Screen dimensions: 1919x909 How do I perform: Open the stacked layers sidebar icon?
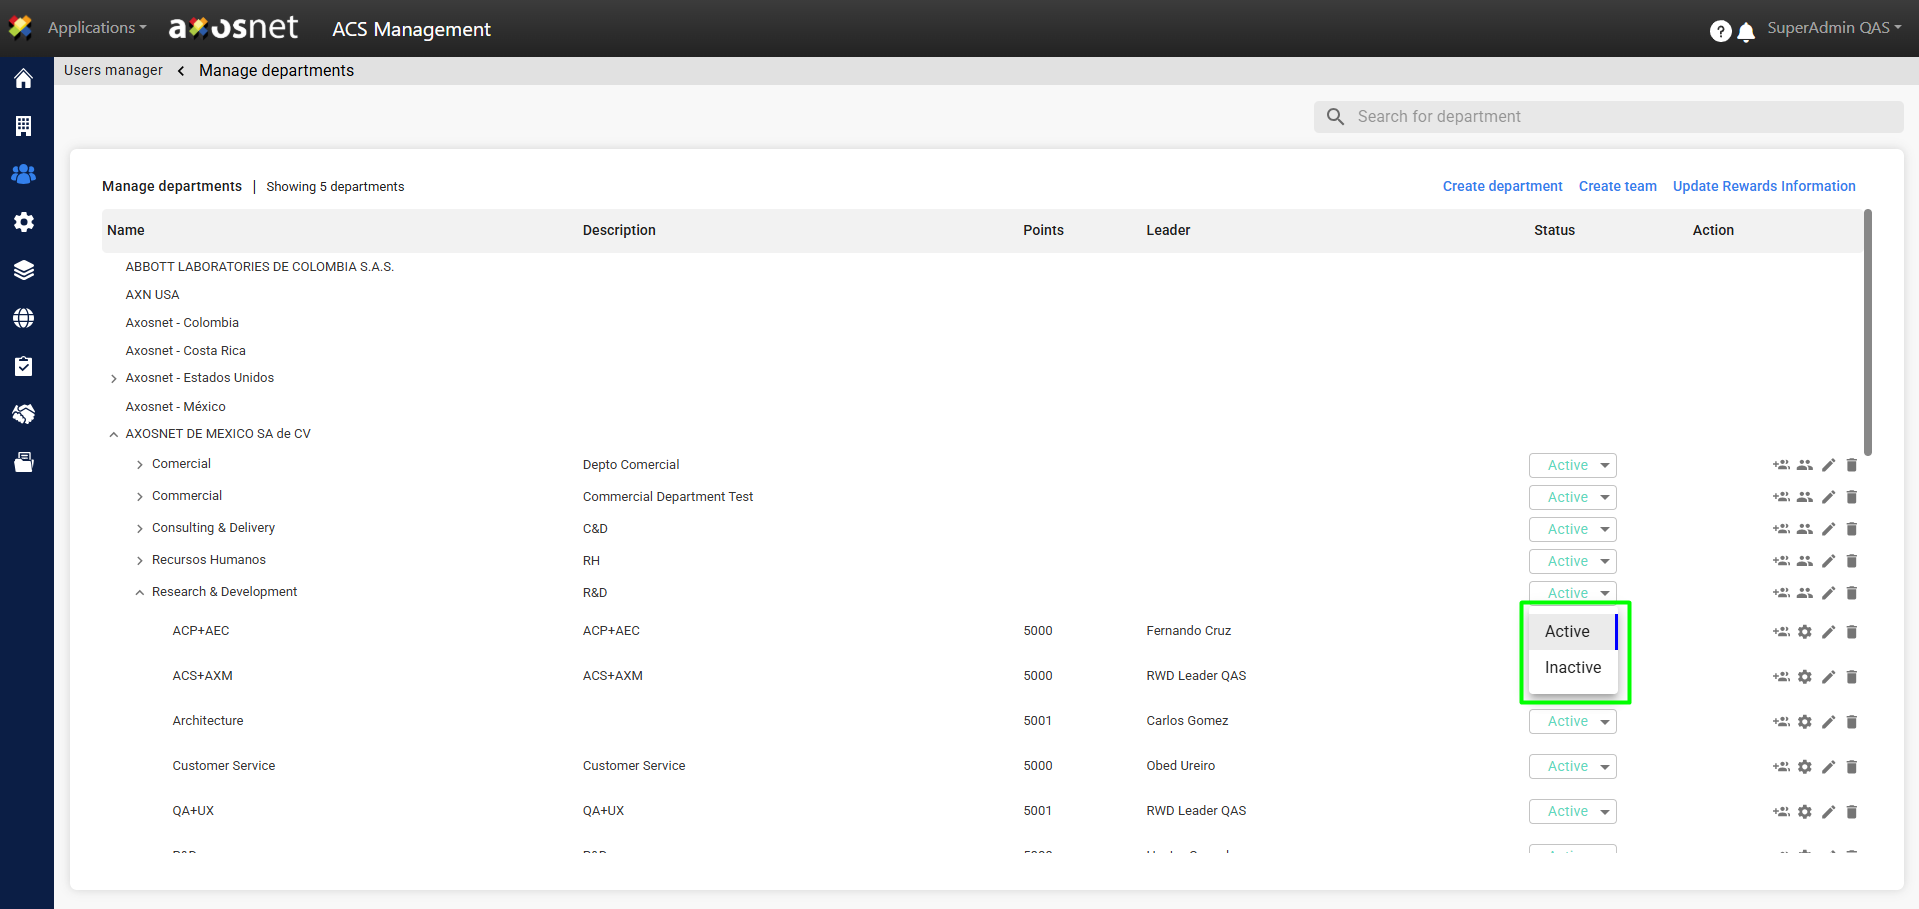(x=24, y=270)
